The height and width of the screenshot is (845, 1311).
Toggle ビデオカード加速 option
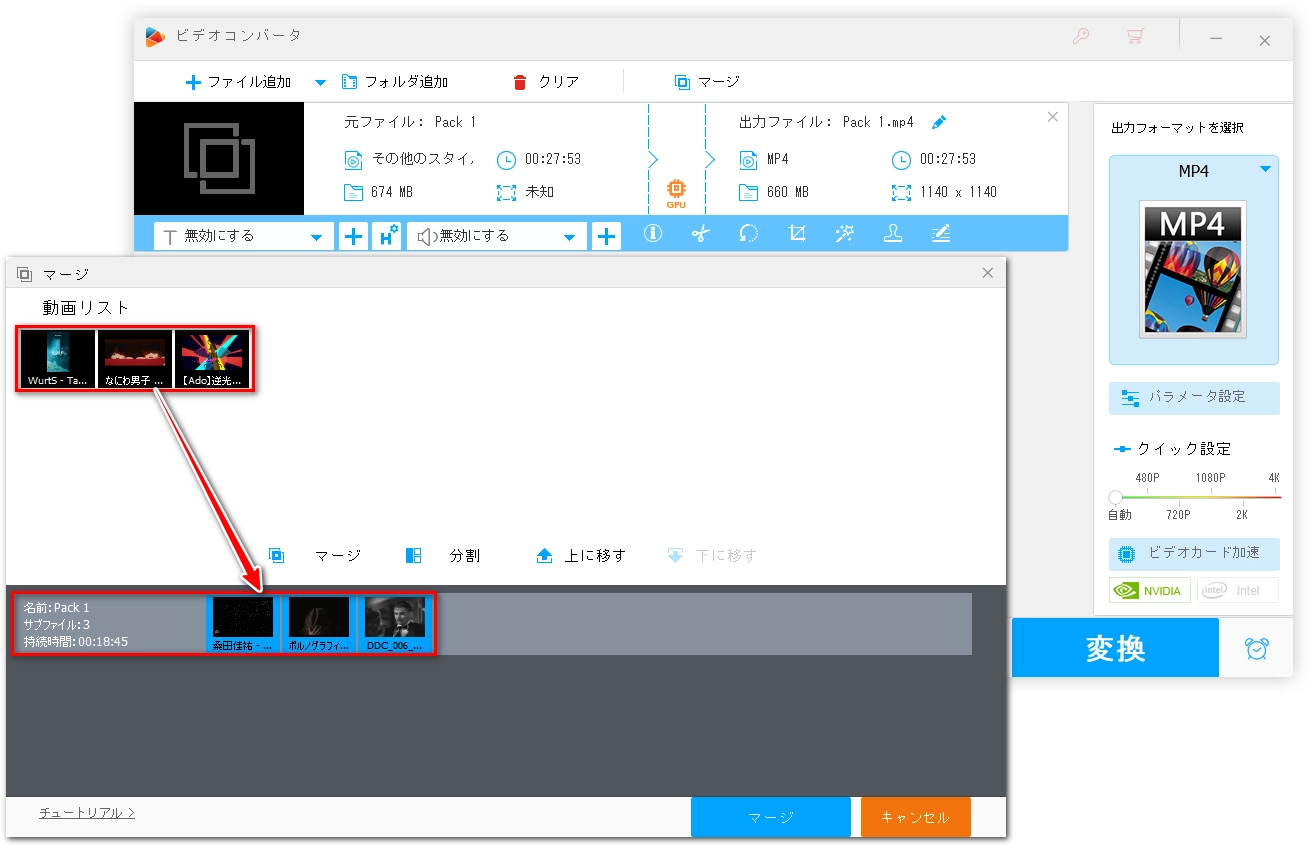click(1194, 553)
